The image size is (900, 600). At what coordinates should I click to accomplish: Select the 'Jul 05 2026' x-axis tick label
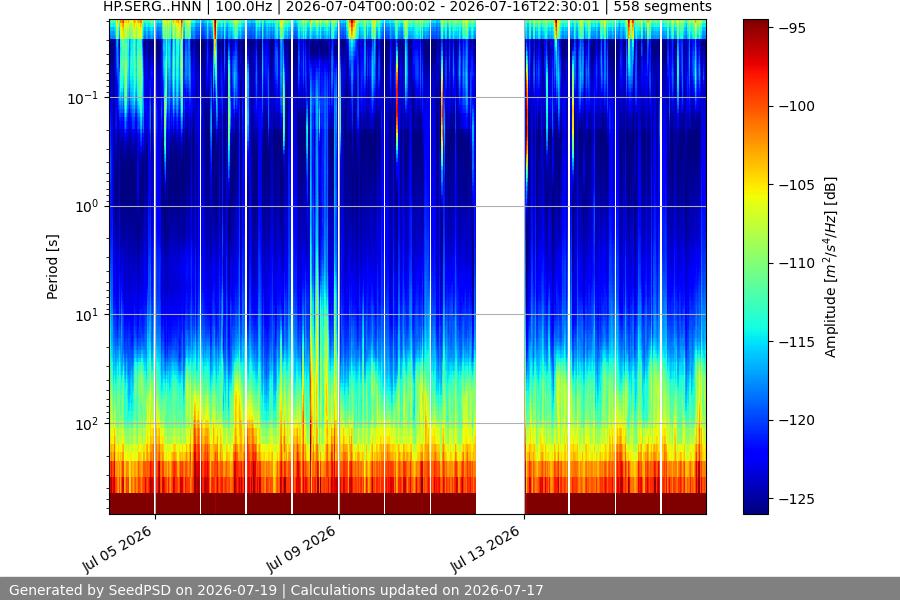[117, 549]
